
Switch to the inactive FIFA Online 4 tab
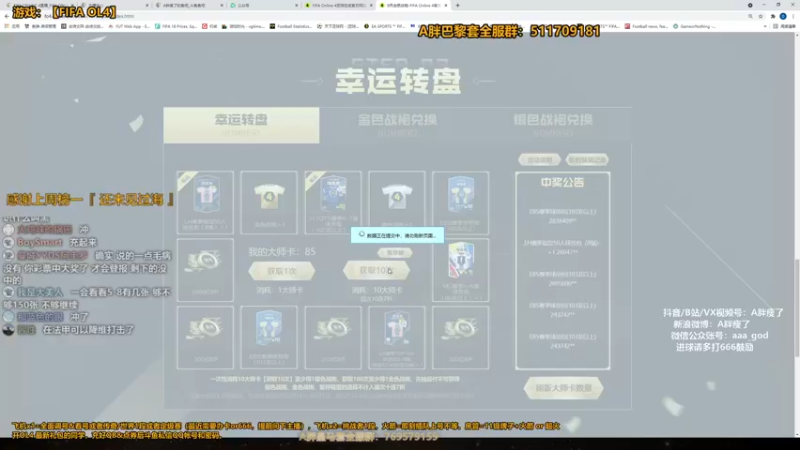[x=338, y=5]
